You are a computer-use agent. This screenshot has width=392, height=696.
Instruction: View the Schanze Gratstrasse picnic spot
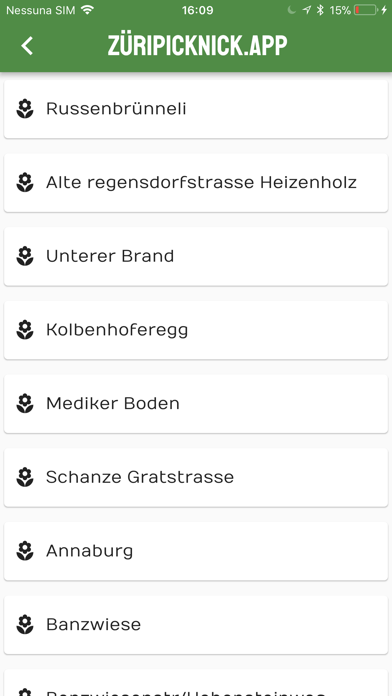[196, 478]
